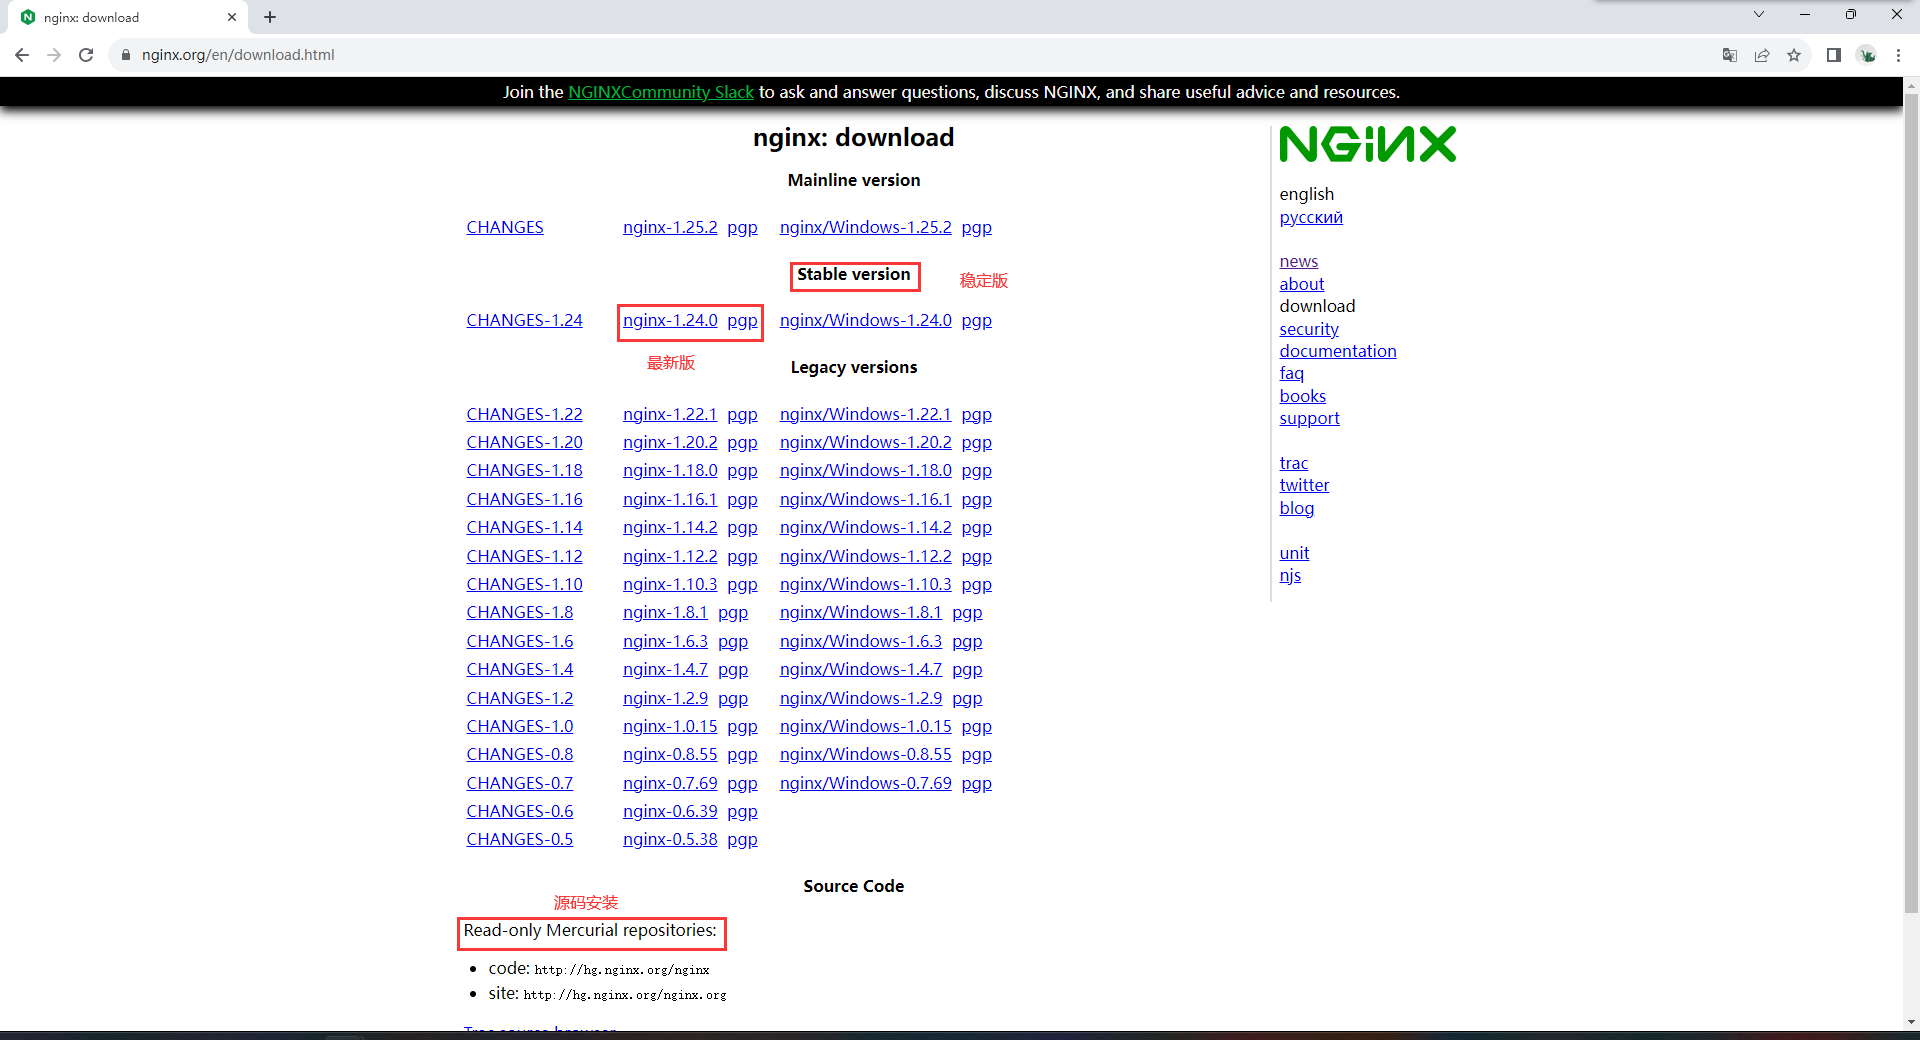Screen dimensions: 1920x1040
Task: Download nginx-0.6.39
Action: pyautogui.click(x=670, y=811)
